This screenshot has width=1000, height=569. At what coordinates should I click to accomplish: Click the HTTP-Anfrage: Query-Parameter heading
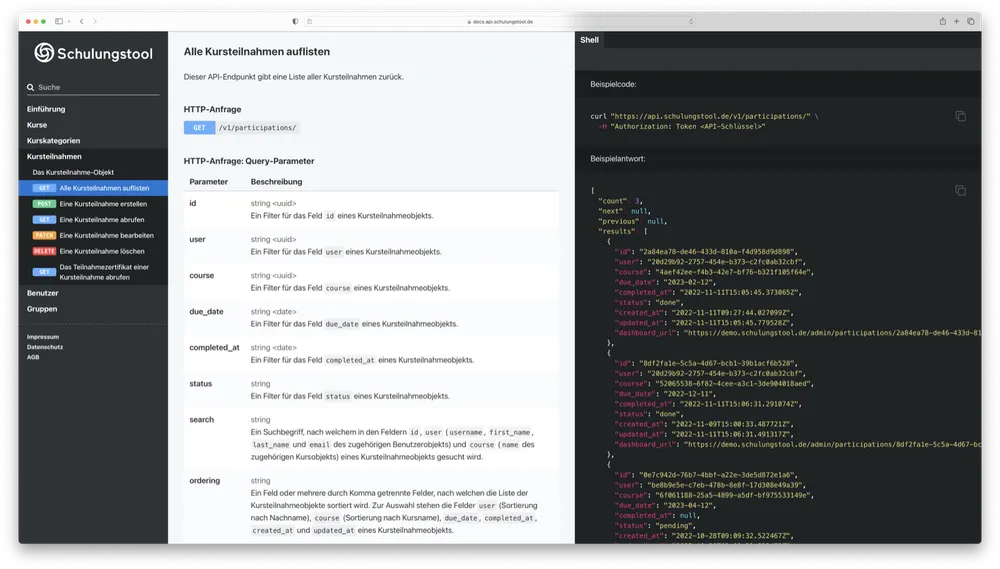(x=249, y=161)
